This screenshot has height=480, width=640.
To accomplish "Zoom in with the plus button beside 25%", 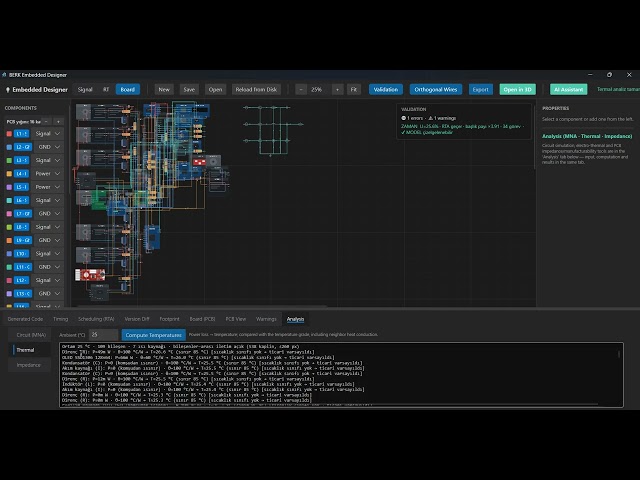I will (x=337, y=89).
